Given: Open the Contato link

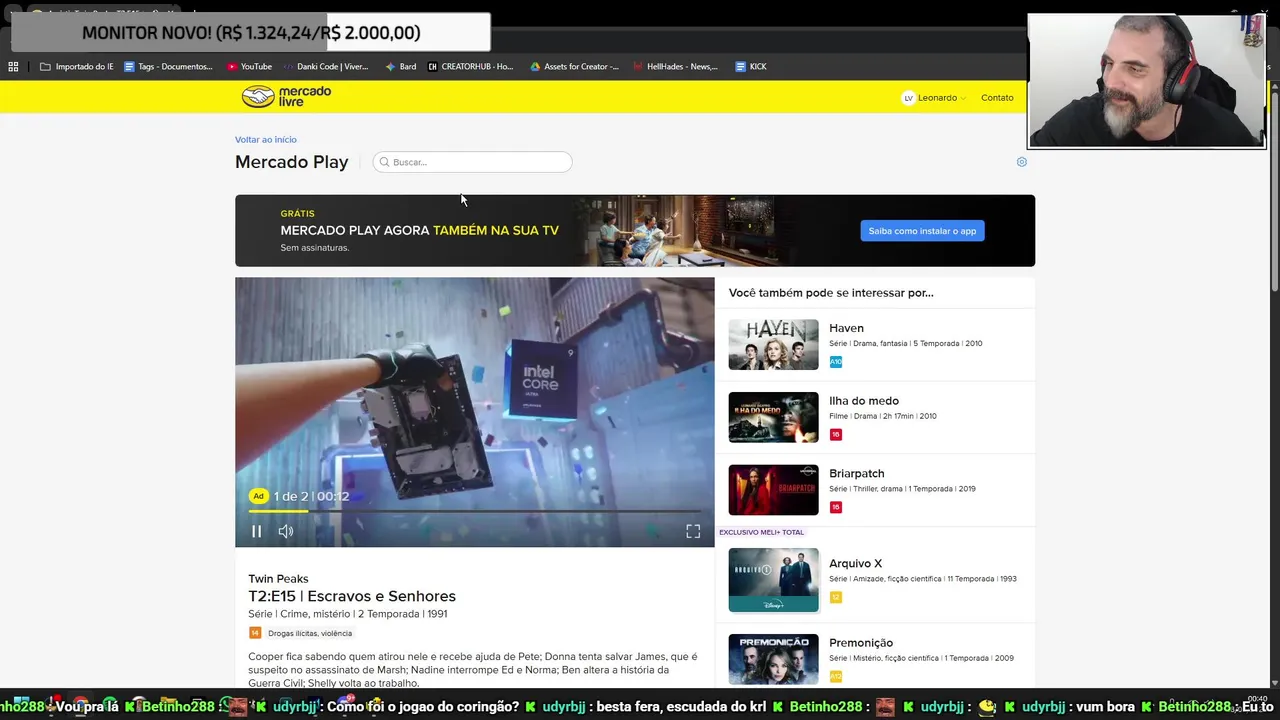Looking at the screenshot, I should (997, 98).
